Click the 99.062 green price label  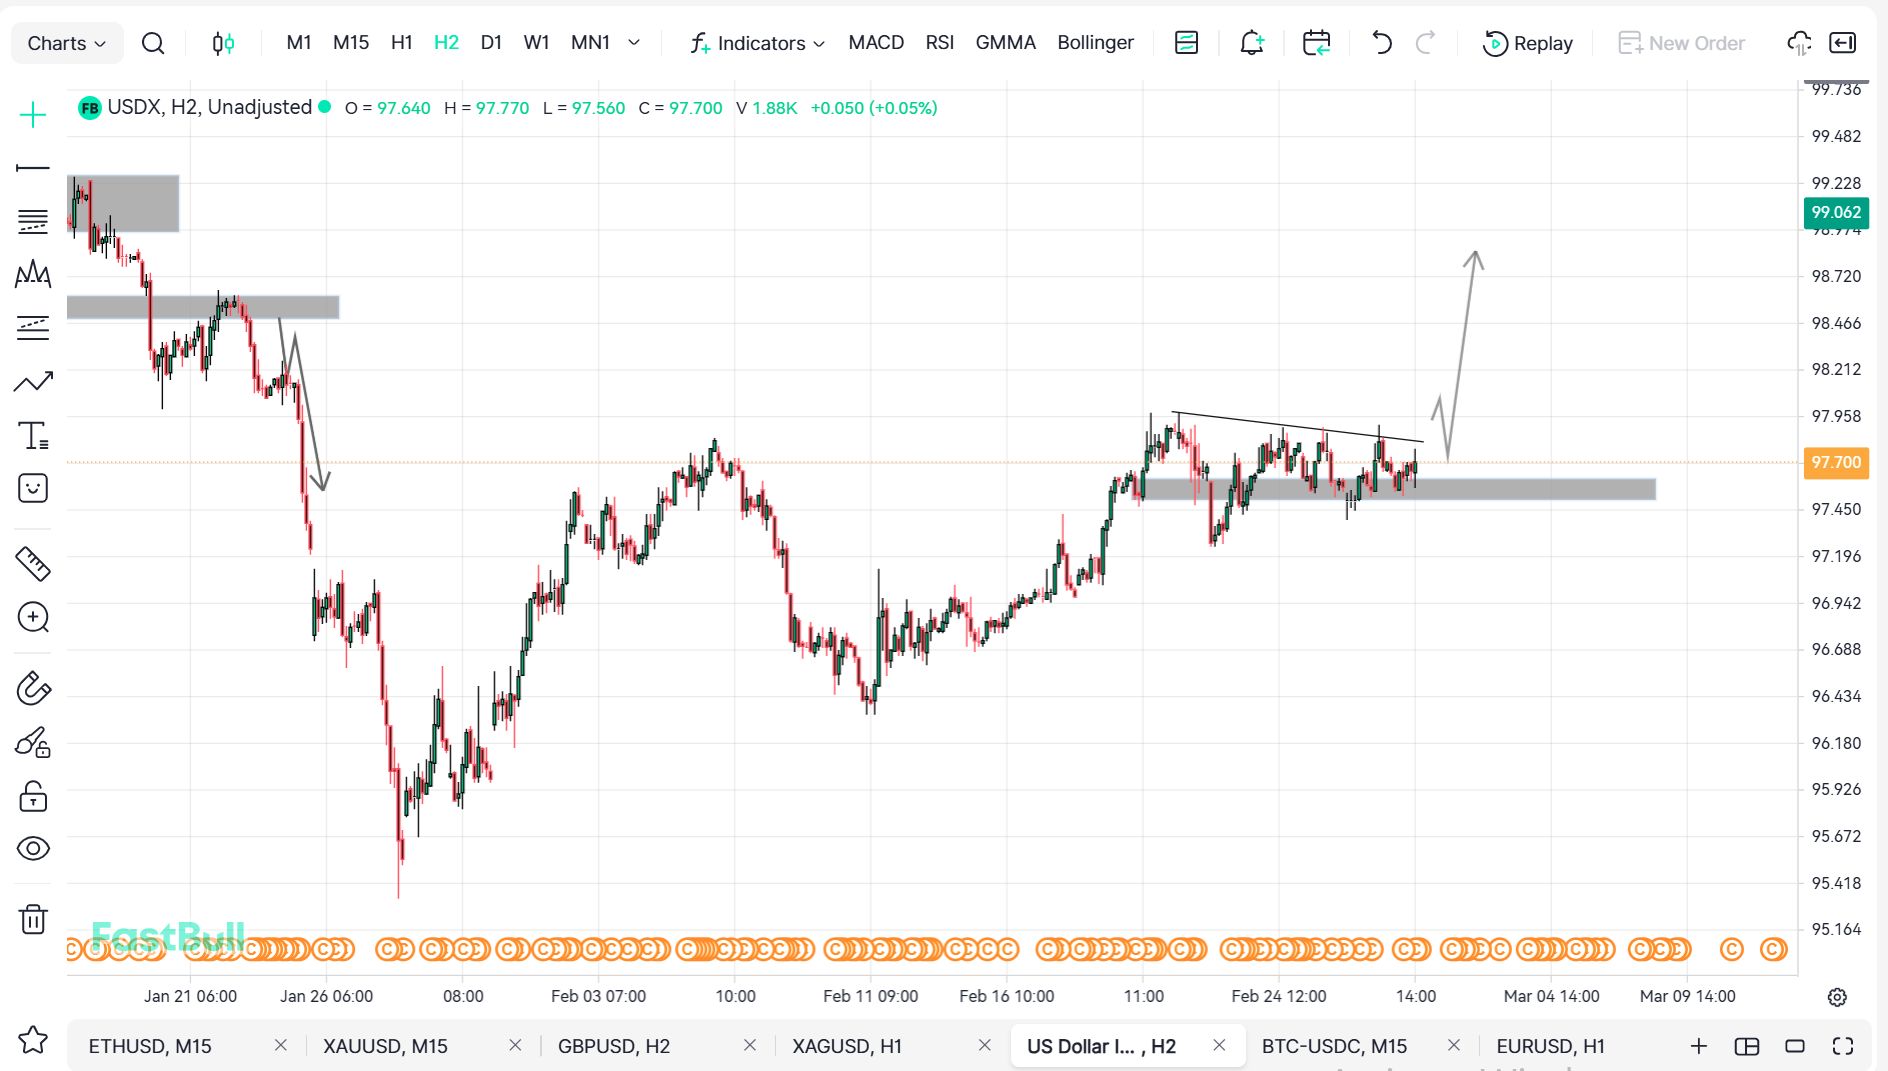tap(1835, 212)
